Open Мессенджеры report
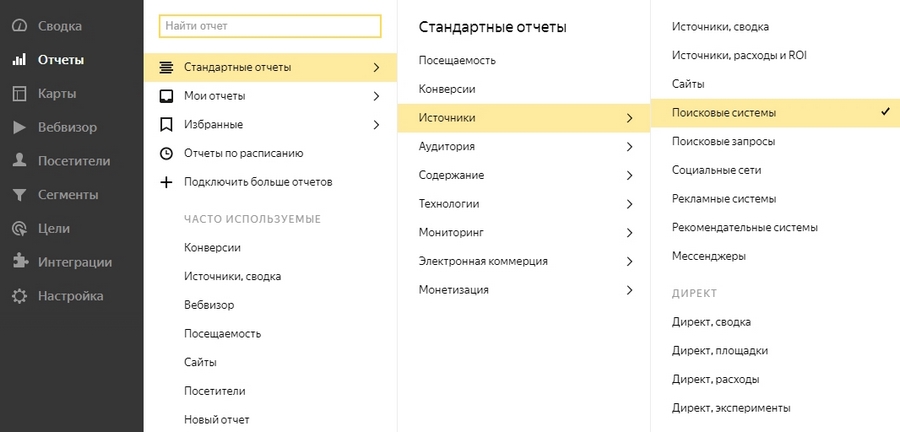Viewport: 900px width, 432px height. tap(709, 256)
